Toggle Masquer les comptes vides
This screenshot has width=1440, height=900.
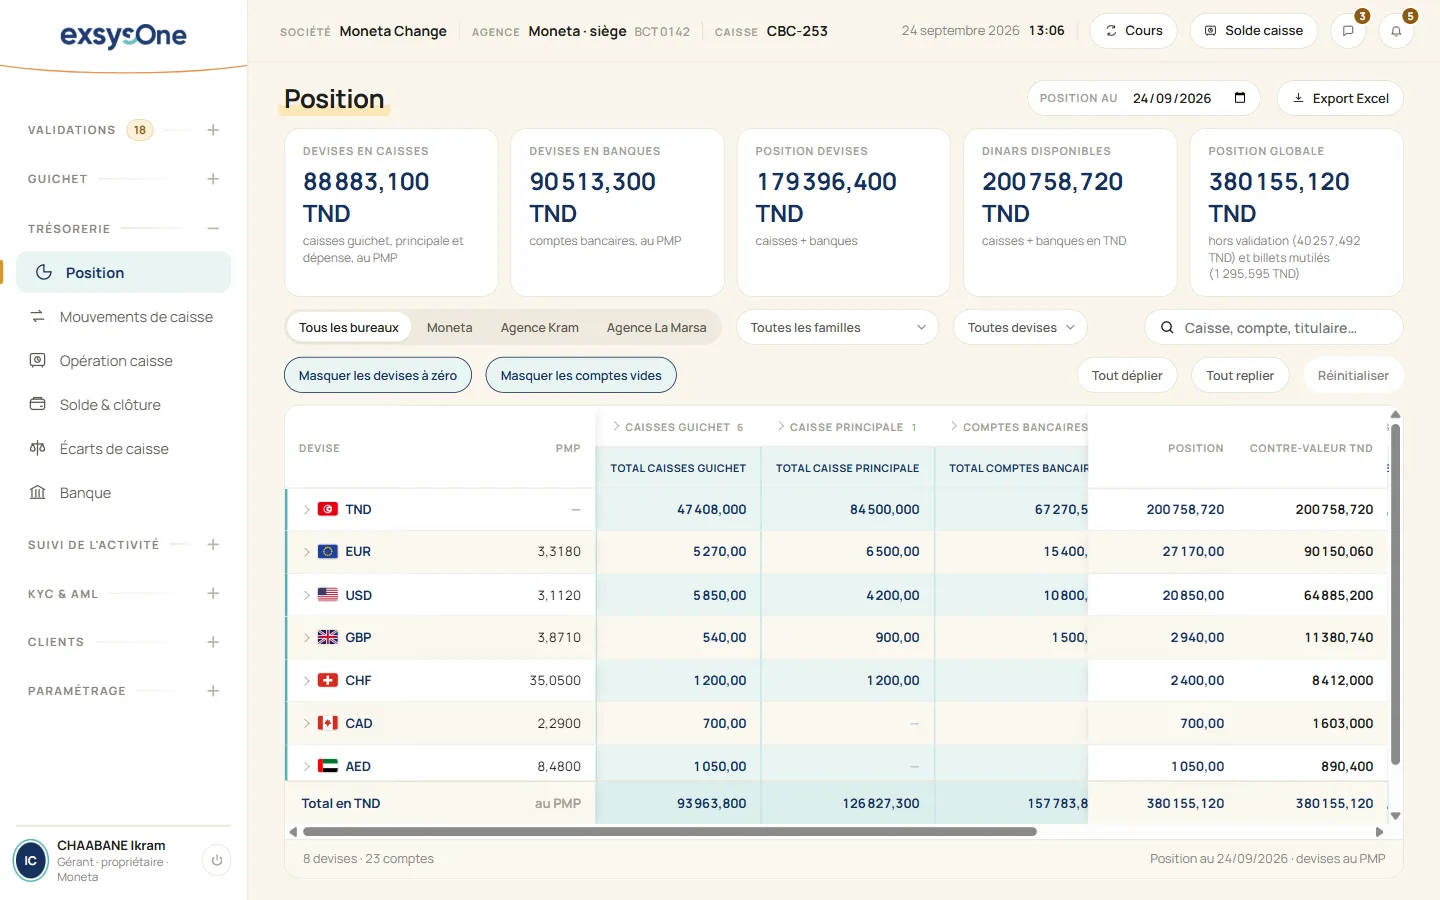click(581, 376)
